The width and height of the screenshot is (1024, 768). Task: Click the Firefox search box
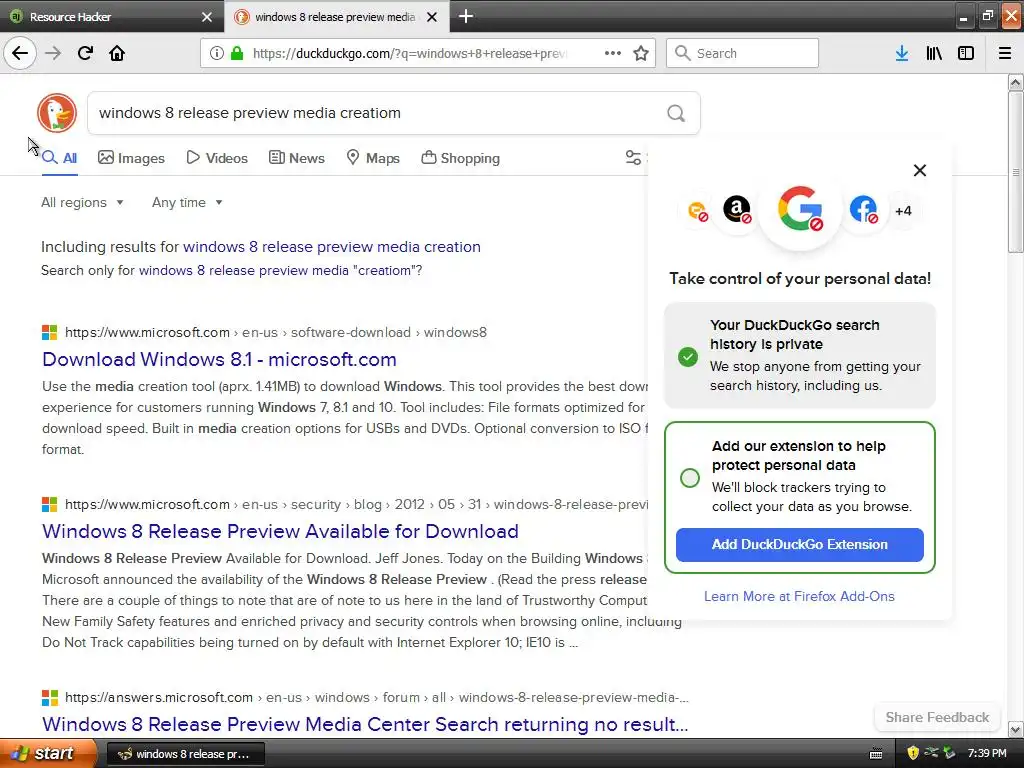tap(743, 53)
